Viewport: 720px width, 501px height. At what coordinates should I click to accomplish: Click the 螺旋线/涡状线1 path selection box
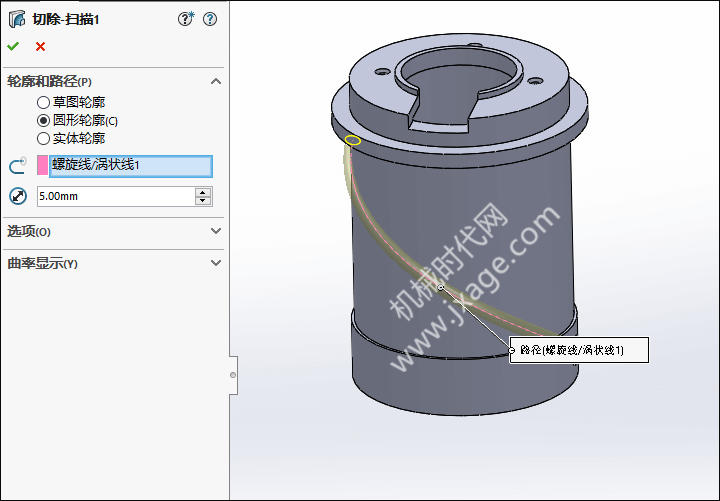(x=131, y=166)
